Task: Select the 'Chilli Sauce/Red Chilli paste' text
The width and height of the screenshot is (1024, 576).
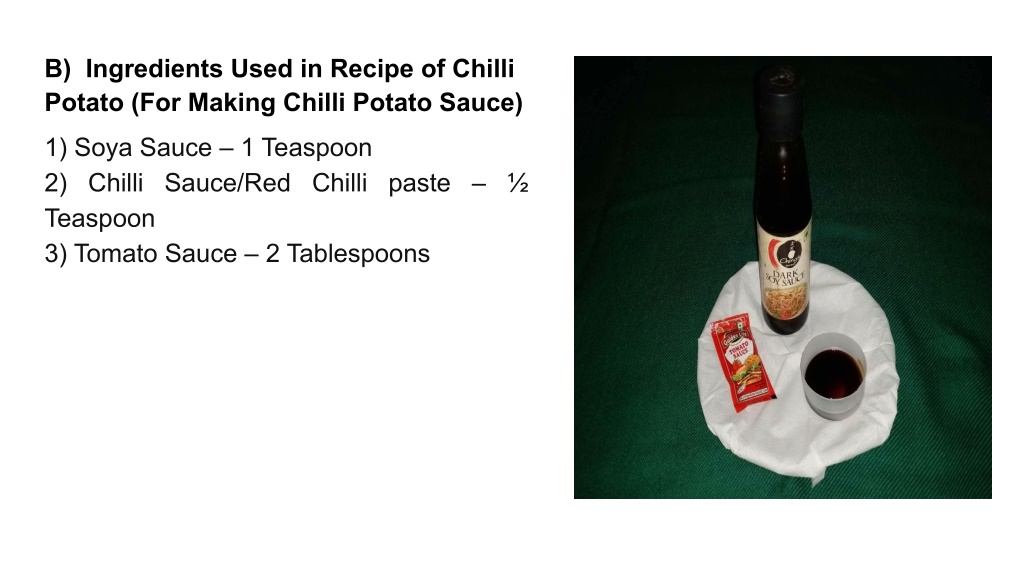Action: pos(269,184)
